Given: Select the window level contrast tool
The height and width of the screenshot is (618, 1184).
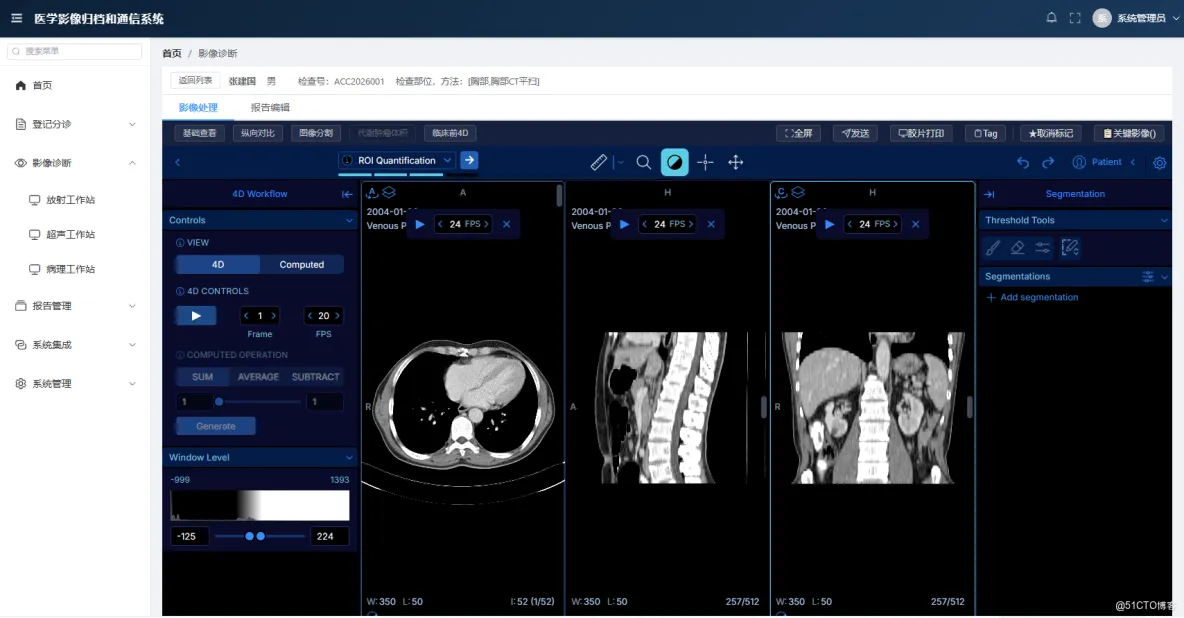Looking at the screenshot, I should 674,162.
